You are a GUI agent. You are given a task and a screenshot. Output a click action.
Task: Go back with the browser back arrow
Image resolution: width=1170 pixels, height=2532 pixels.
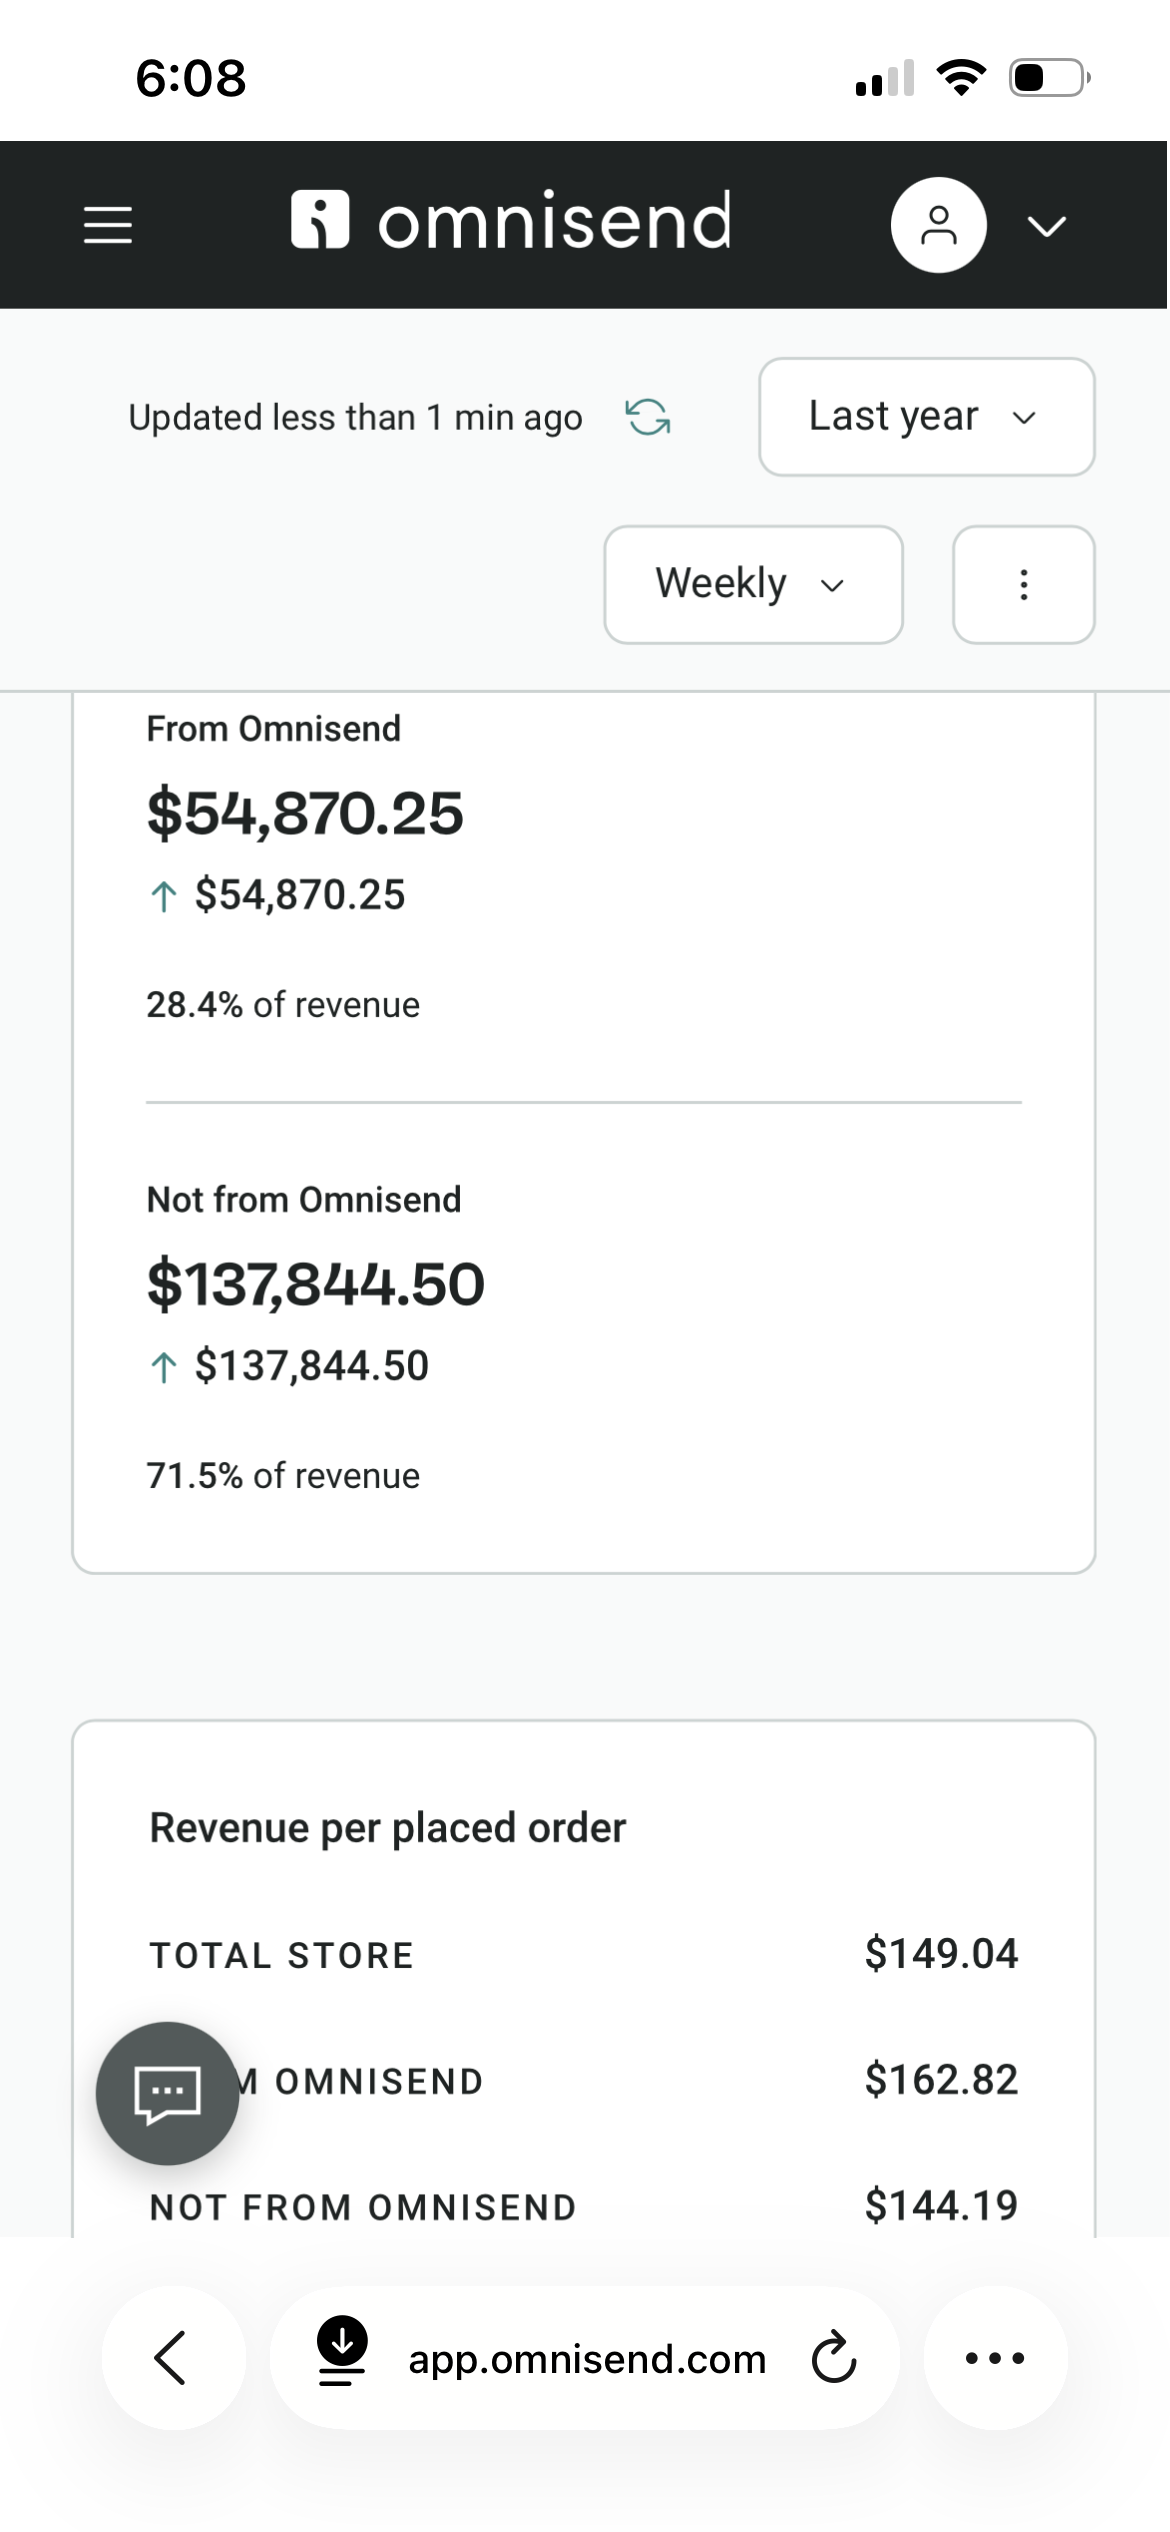point(172,2358)
